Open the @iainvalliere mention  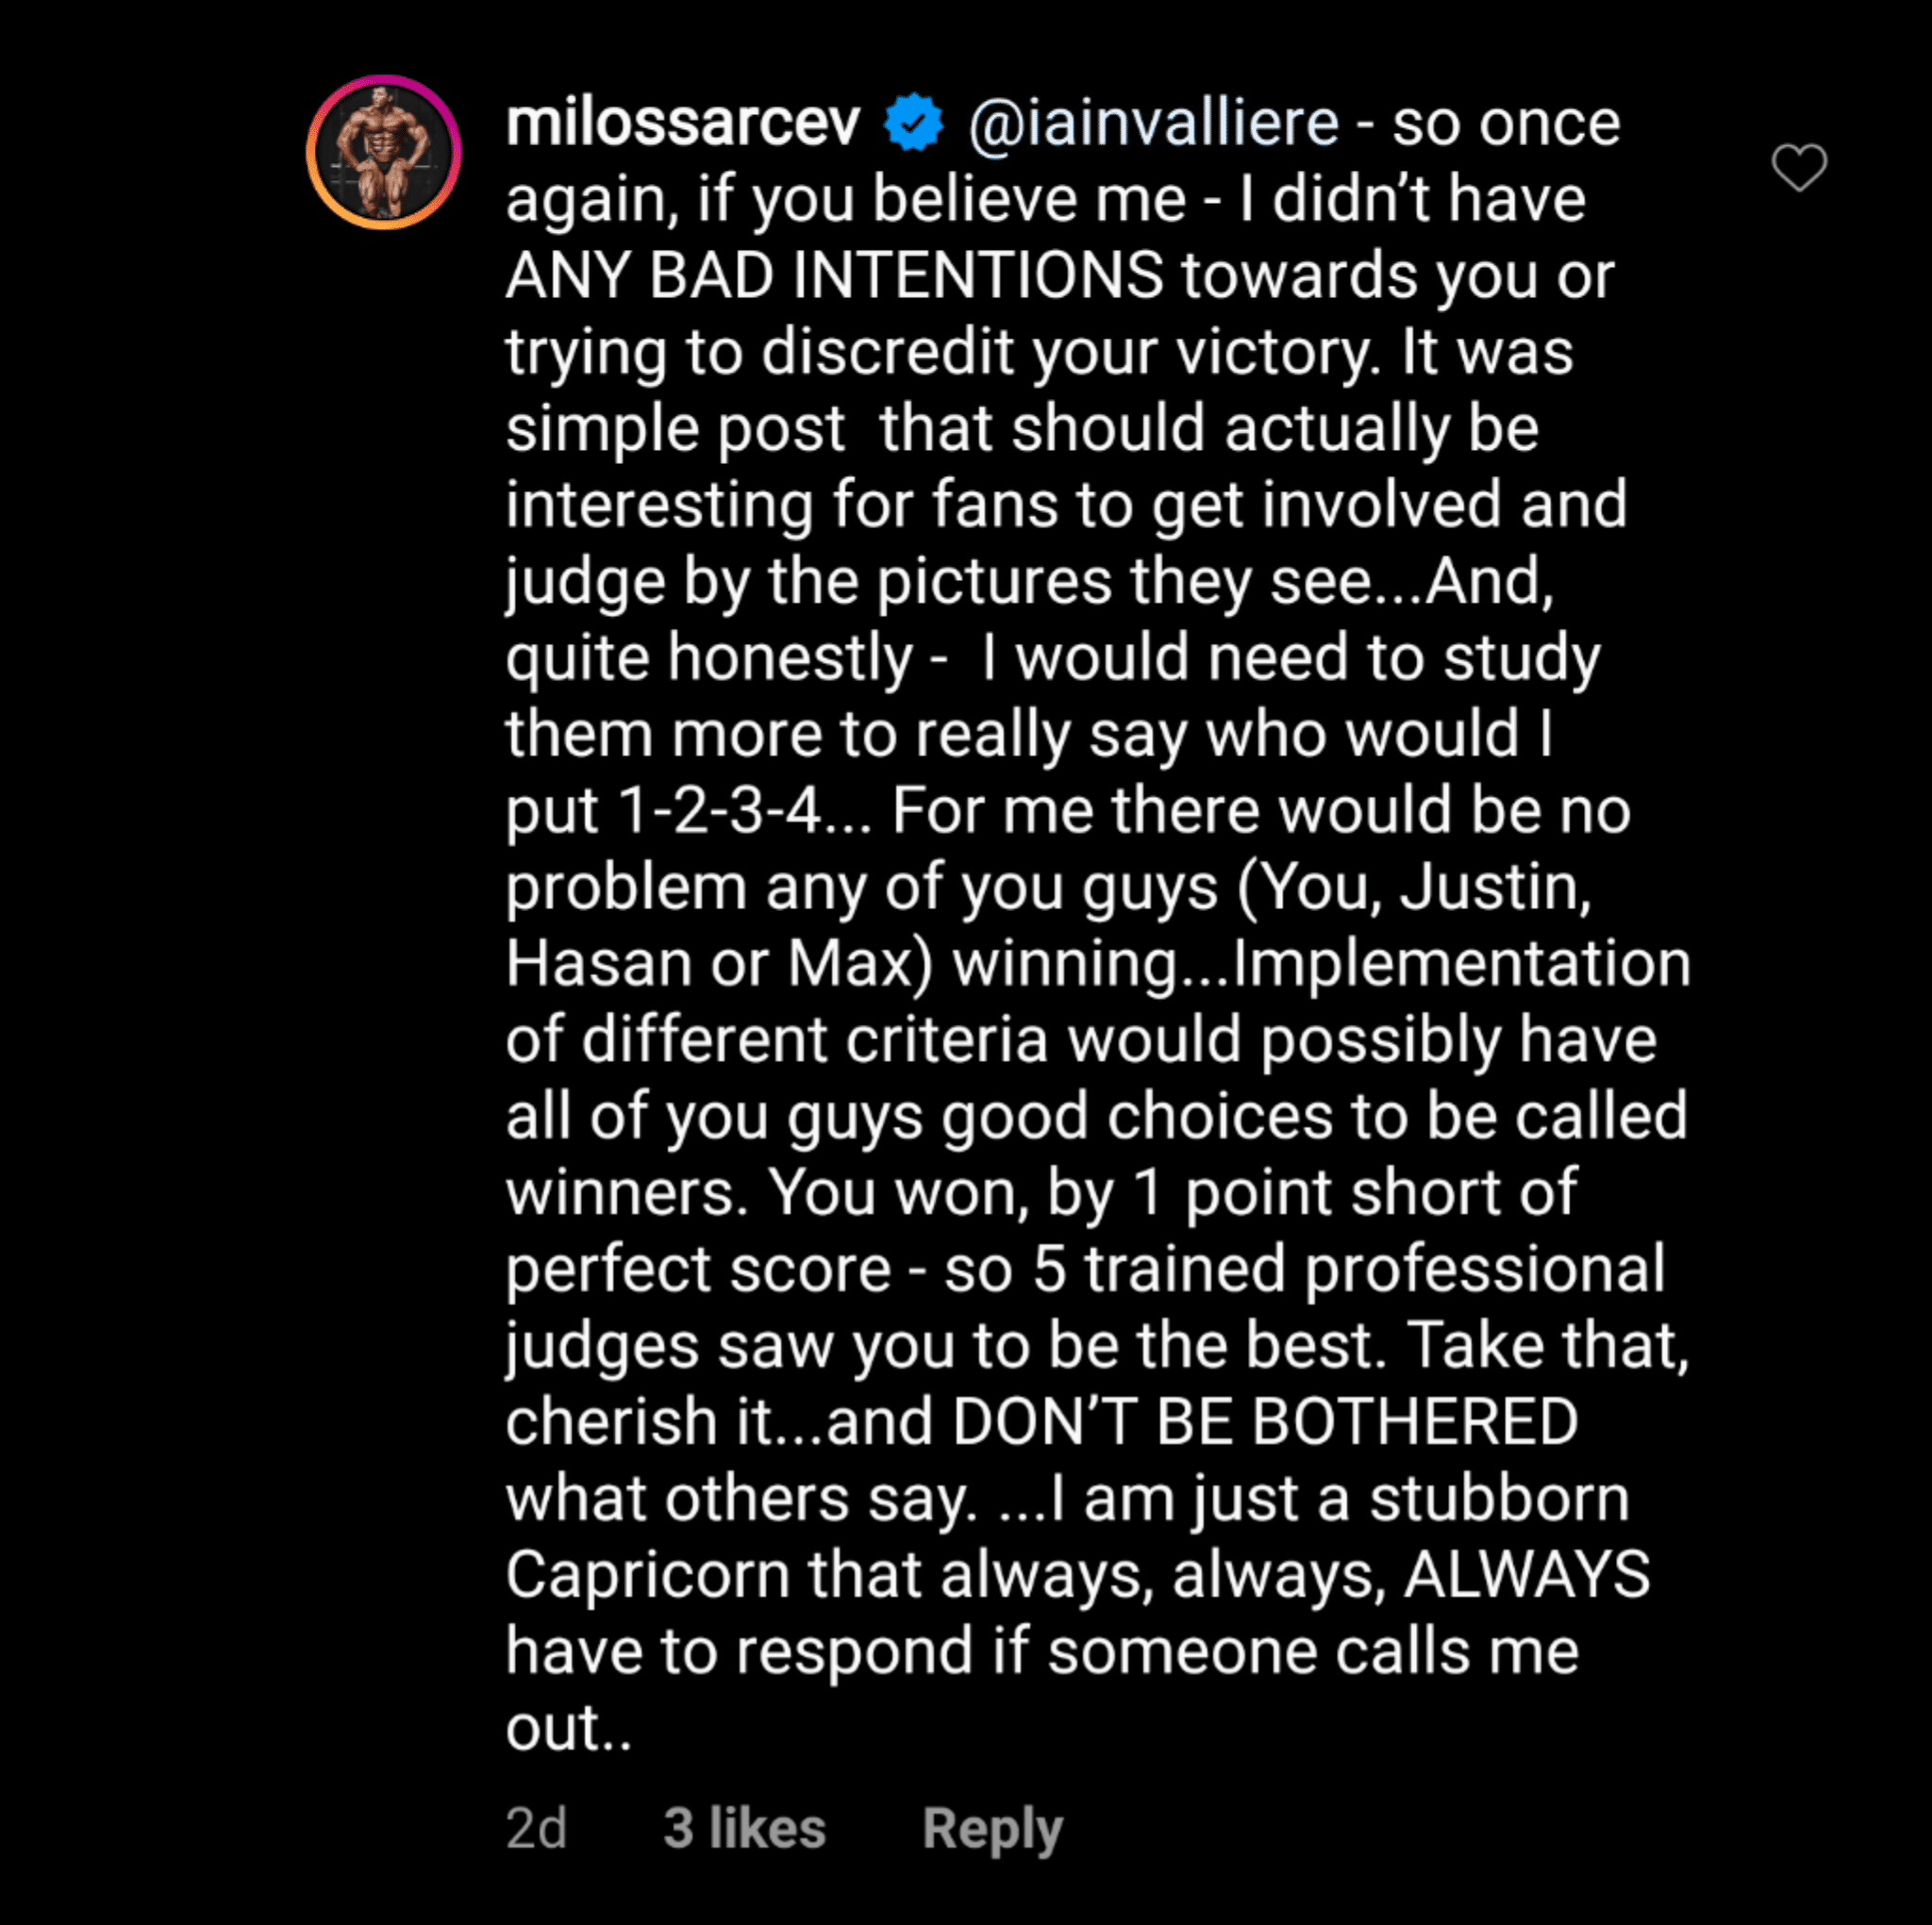pos(1153,123)
